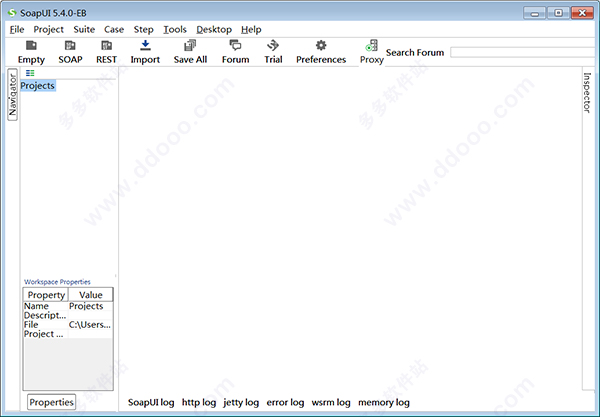
Task: Minimize the SoapUI window
Action: (x=534, y=13)
